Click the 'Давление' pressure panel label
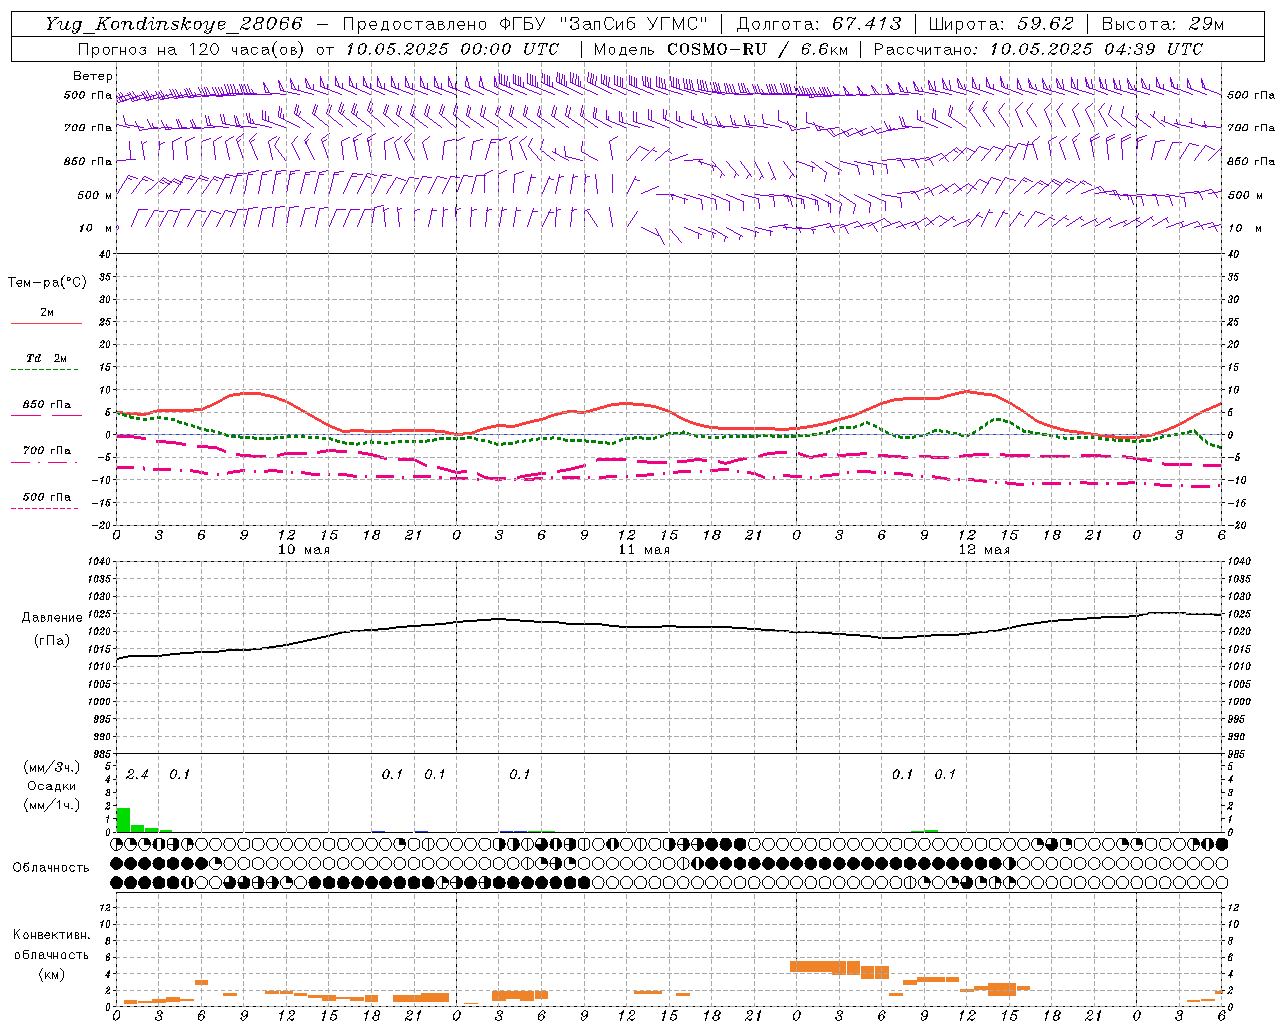This screenshot has height=1024, width=1280. pyautogui.click(x=52, y=618)
